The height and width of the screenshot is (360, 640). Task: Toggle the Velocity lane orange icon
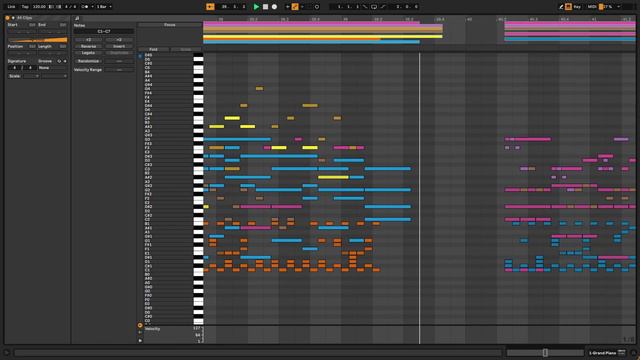(x=140, y=325)
